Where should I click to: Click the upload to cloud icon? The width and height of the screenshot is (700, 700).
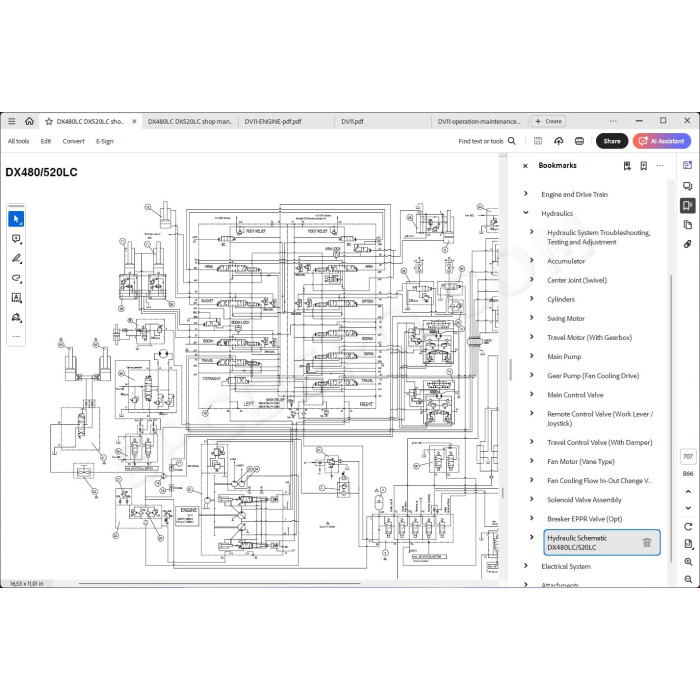558,141
